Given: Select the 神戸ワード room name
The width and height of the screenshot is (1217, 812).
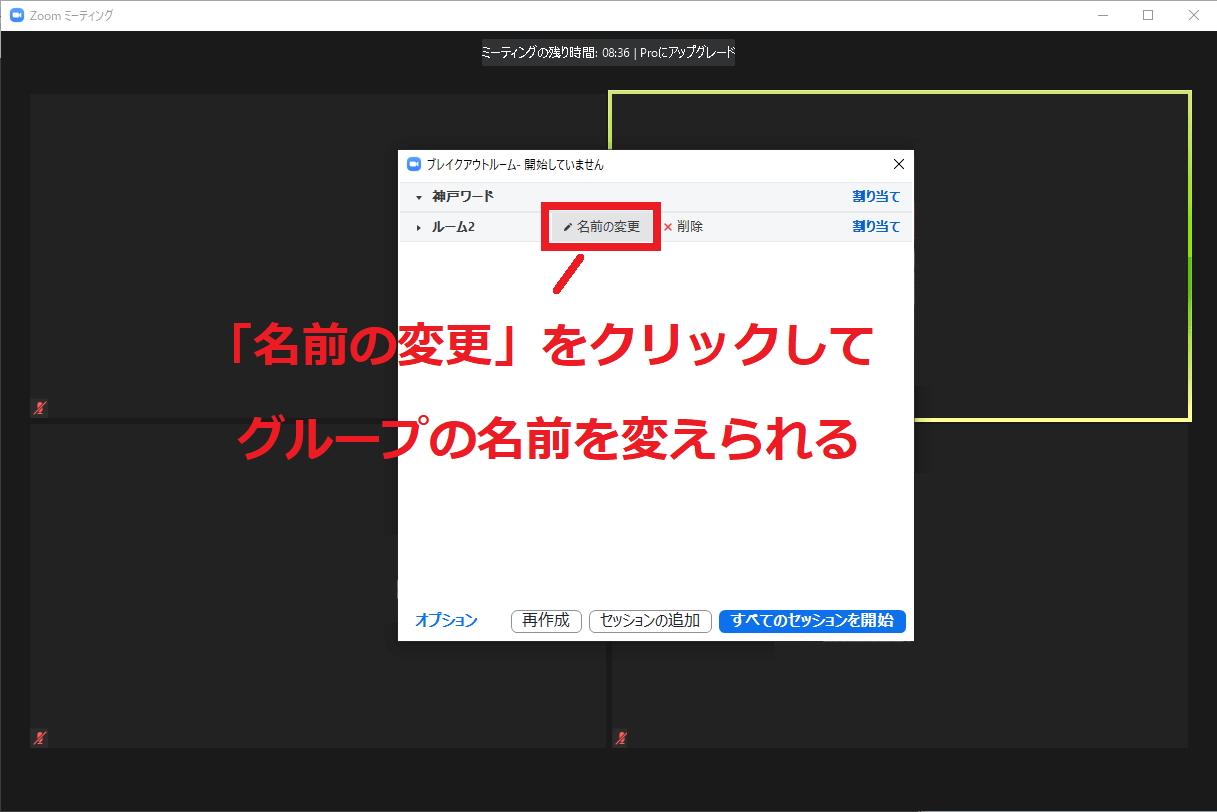Looking at the screenshot, I should [x=462, y=197].
